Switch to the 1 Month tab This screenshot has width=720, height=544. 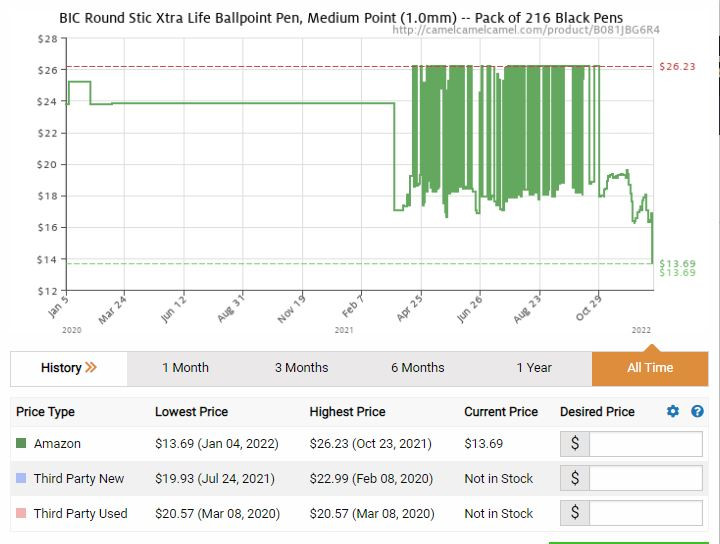tap(185, 368)
